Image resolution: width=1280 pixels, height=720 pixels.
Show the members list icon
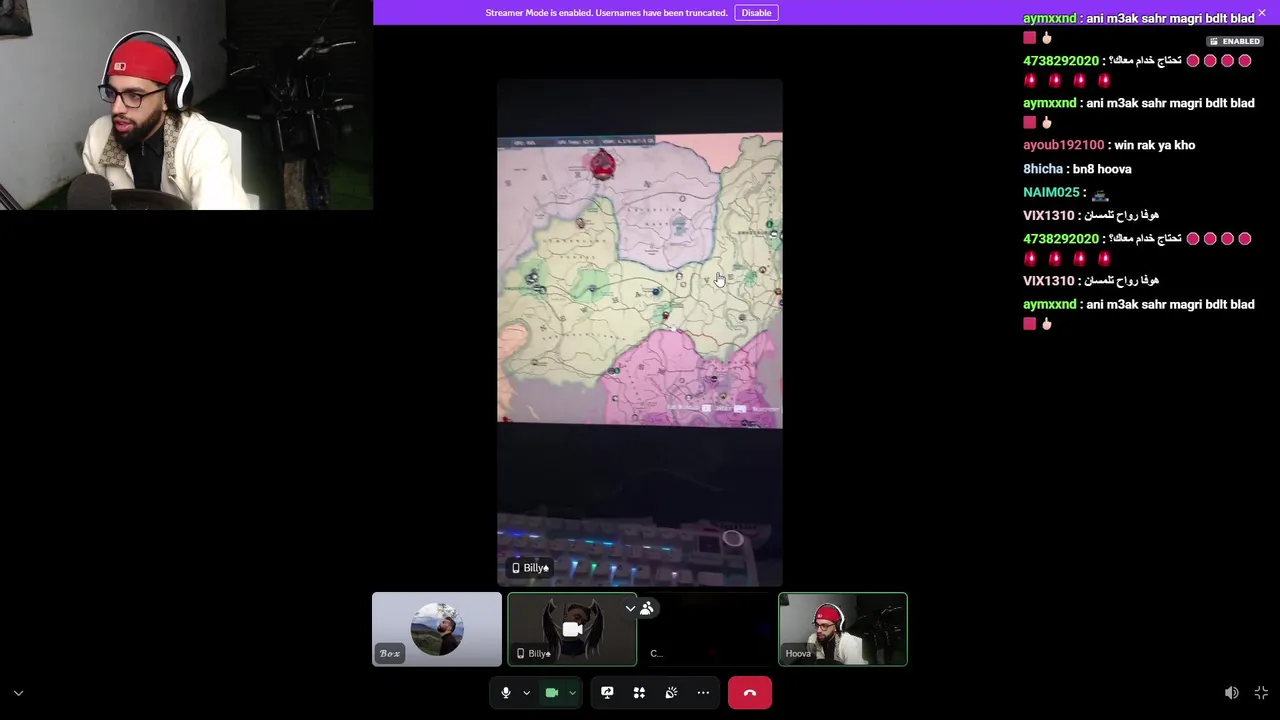click(x=647, y=608)
